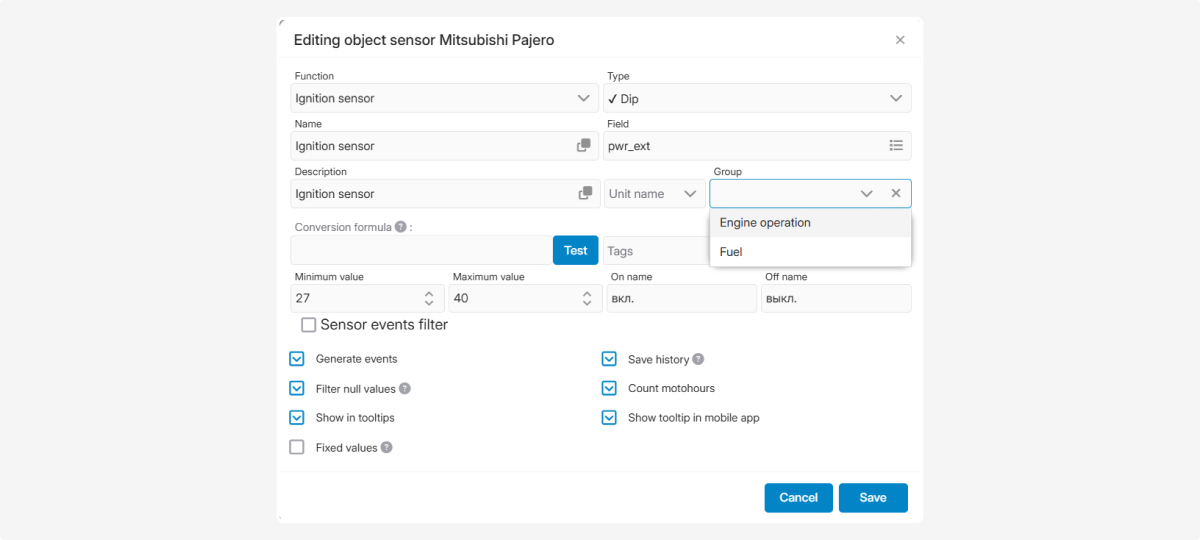The image size is (1200, 540).
Task: Click copy icon in Name field
Action: tap(584, 146)
